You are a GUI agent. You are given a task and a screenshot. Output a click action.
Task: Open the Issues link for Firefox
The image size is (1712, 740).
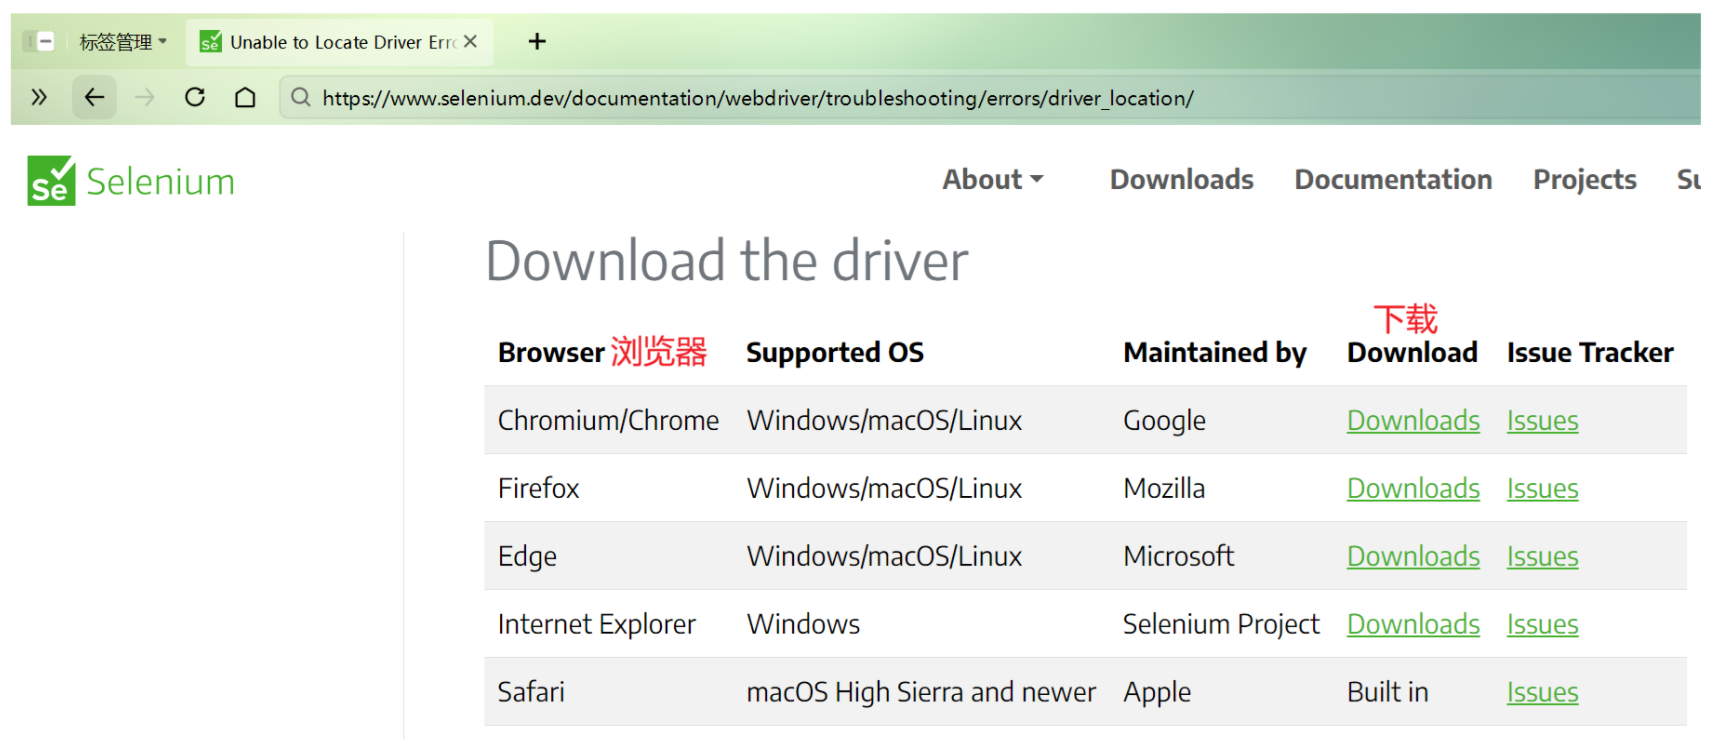(1542, 489)
